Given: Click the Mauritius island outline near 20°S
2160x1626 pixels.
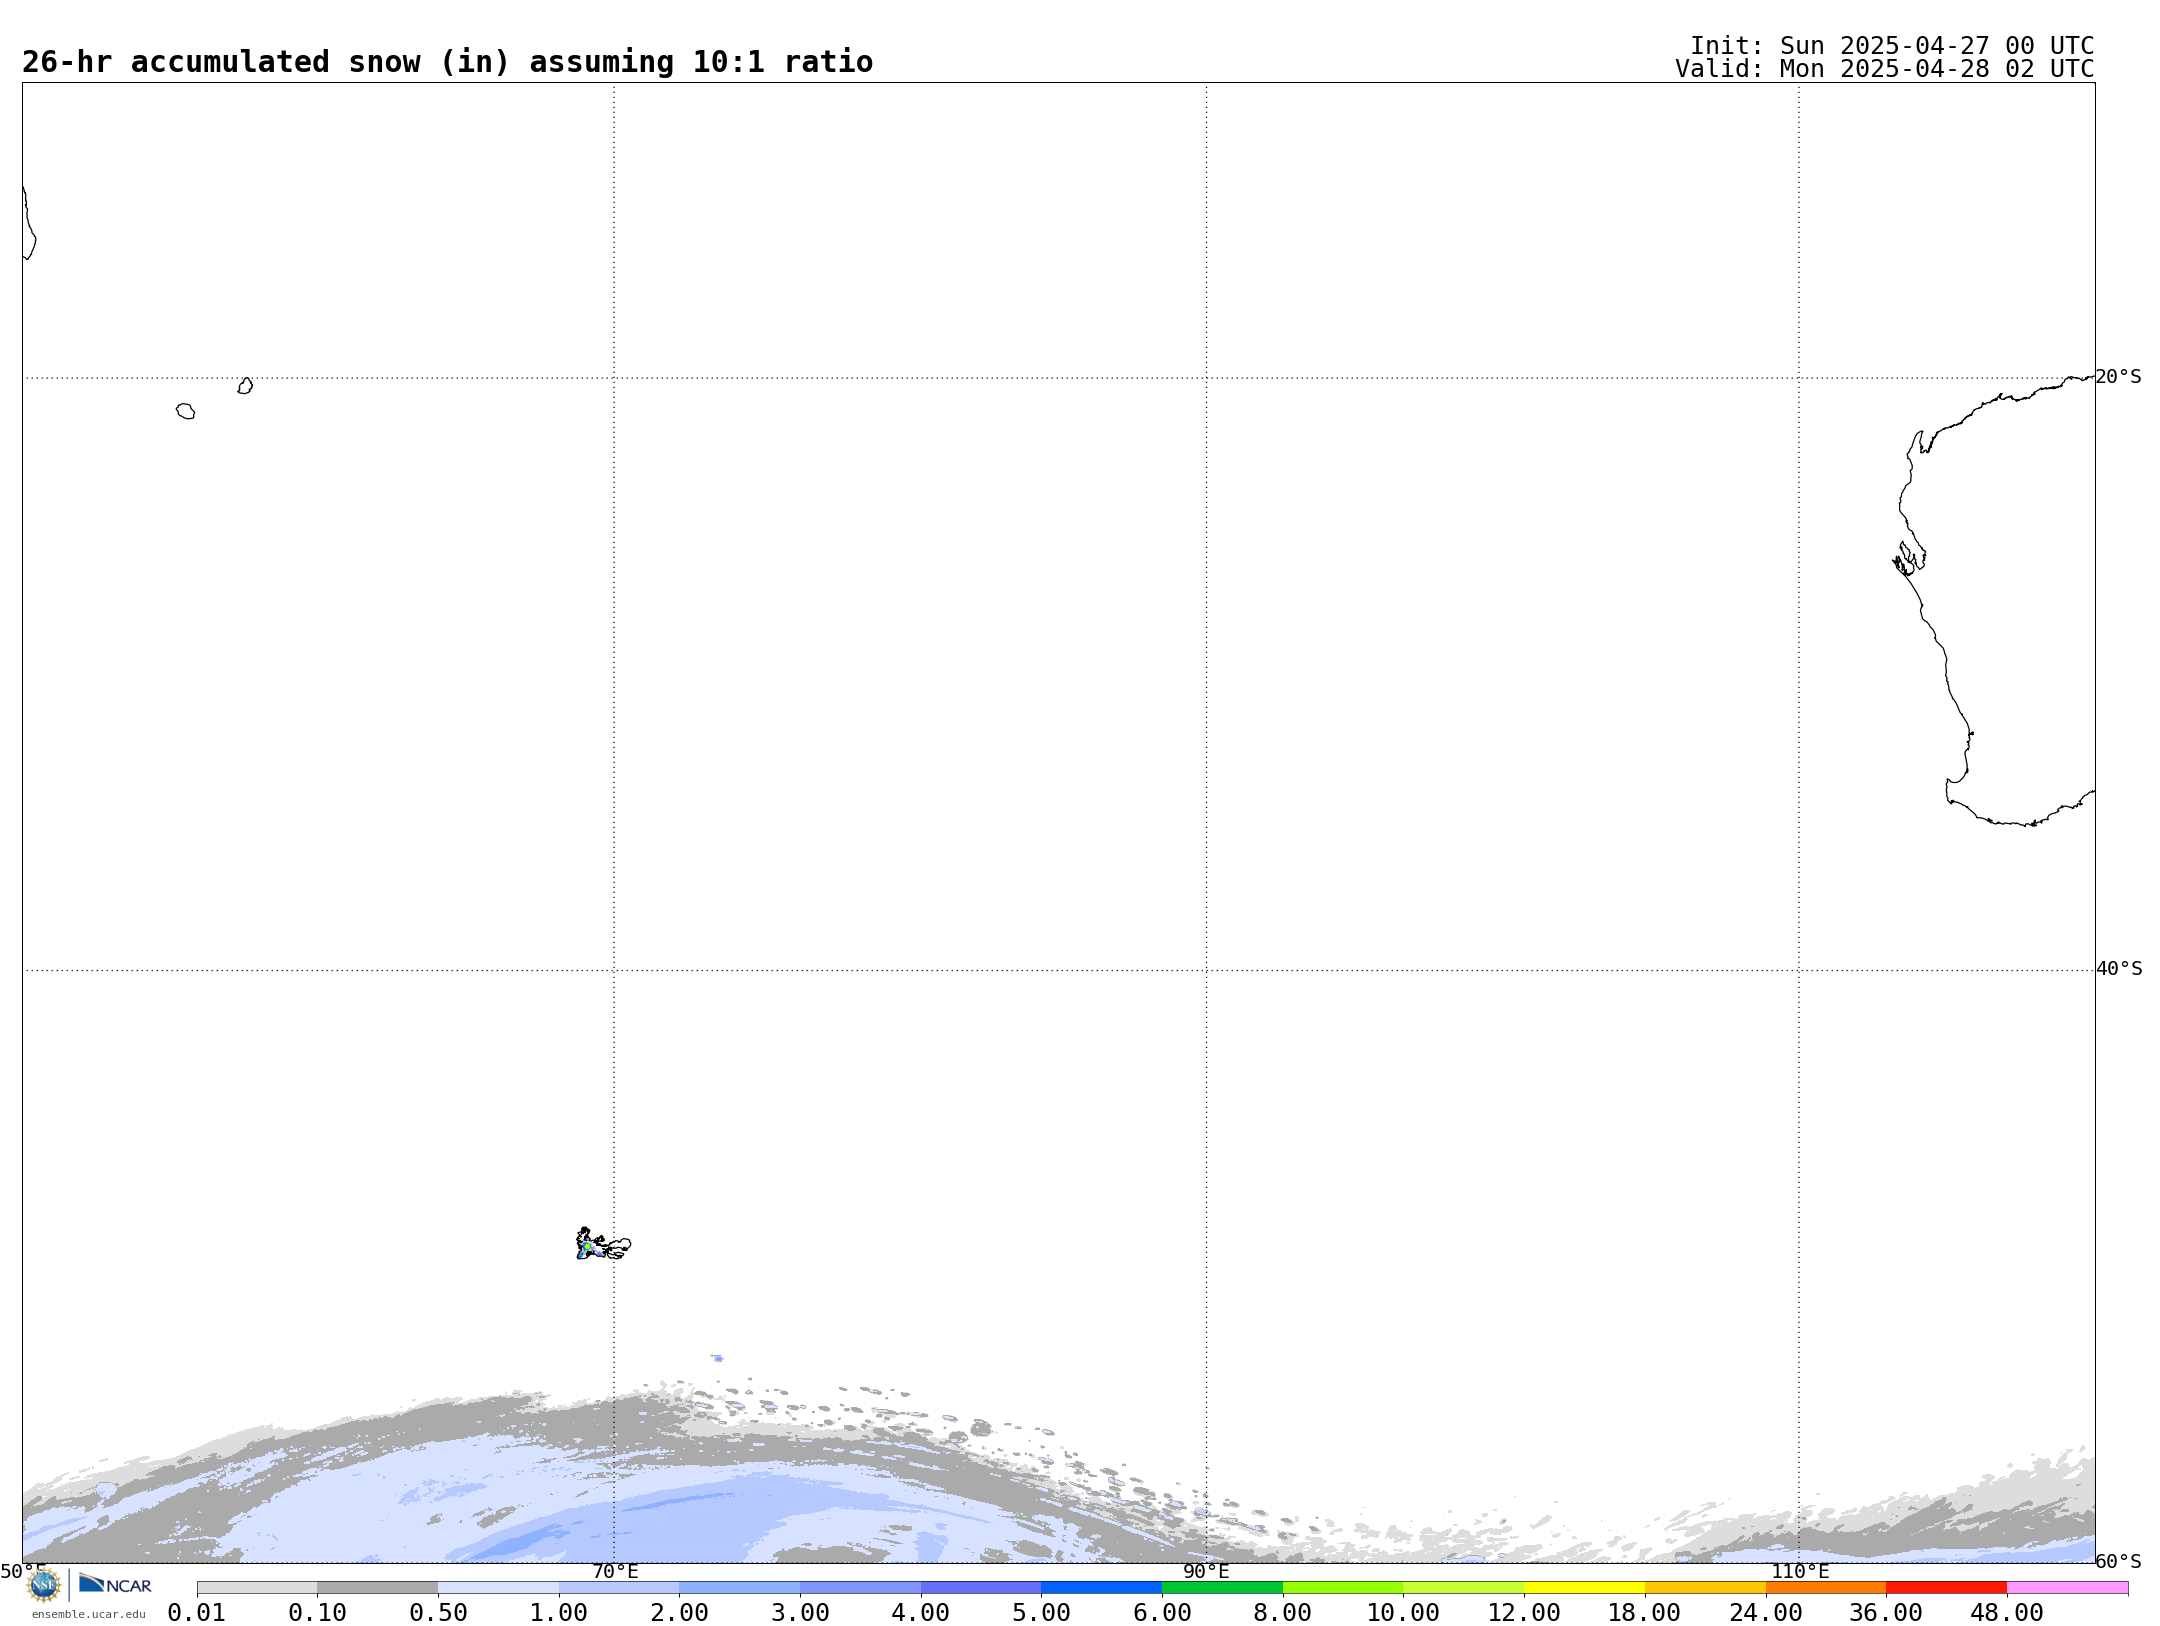Looking at the screenshot, I should click(245, 386).
